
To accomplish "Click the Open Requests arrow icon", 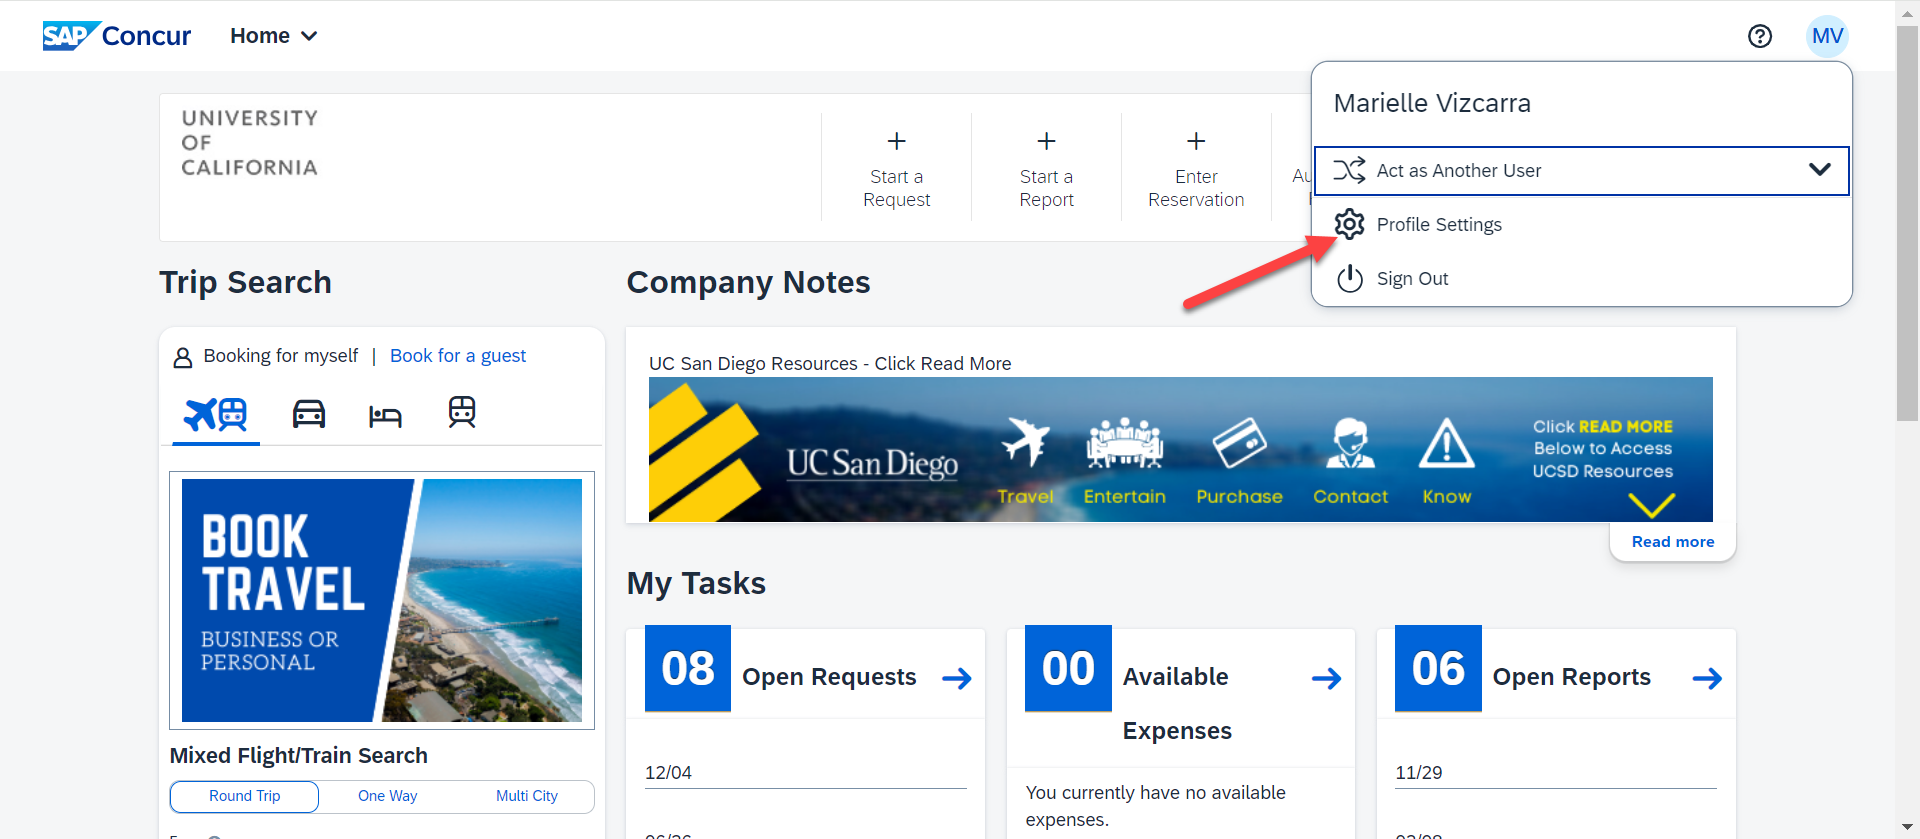I will 957,679.
